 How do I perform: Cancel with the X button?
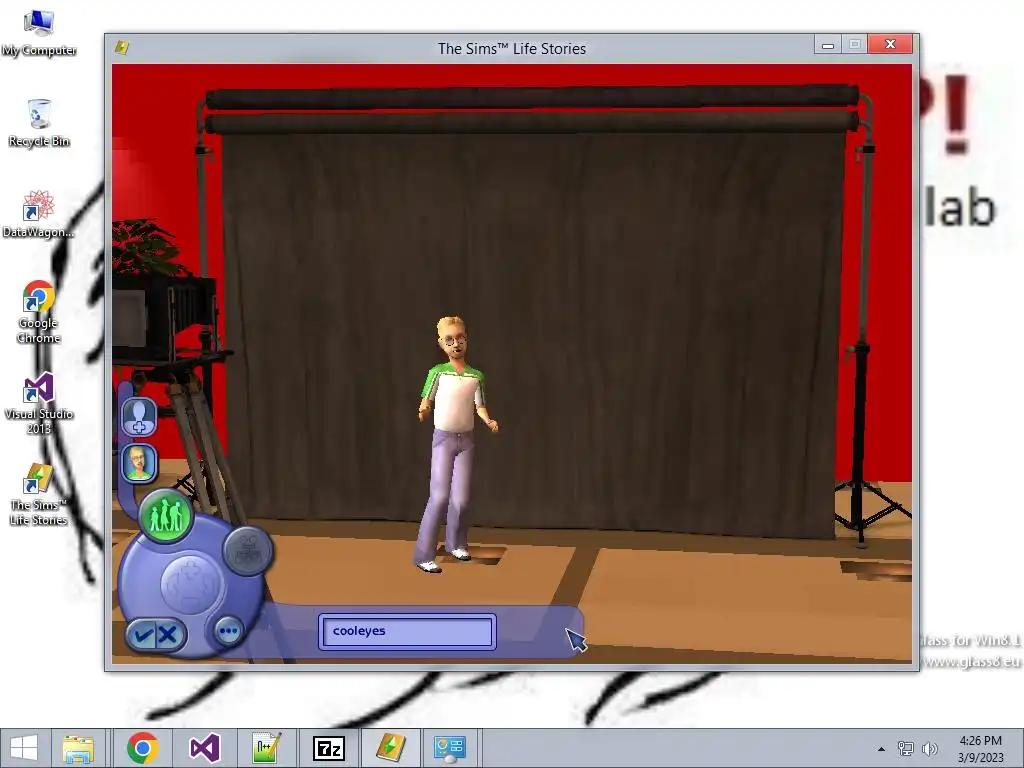[x=169, y=634]
